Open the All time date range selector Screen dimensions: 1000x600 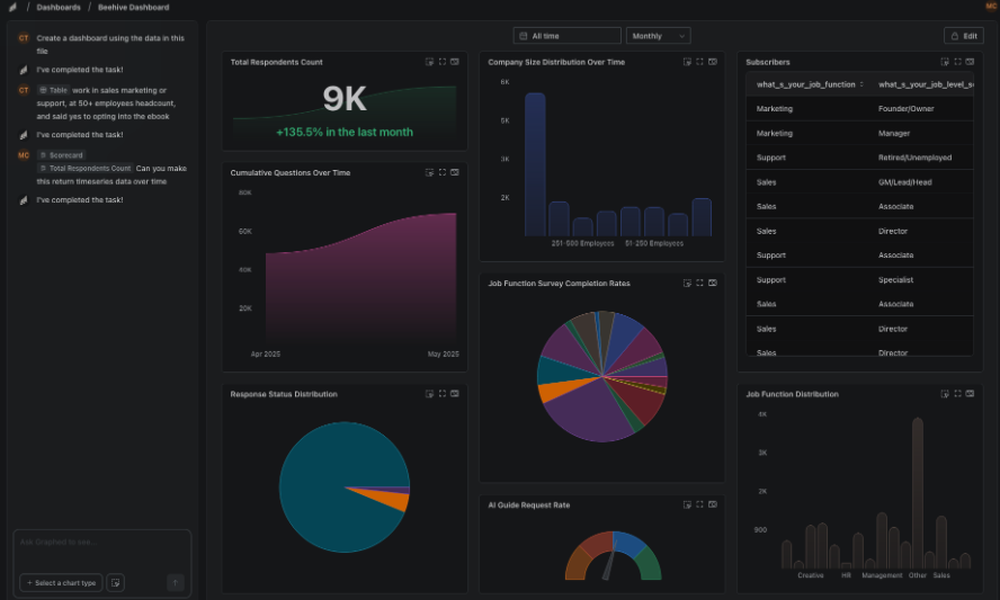point(566,35)
